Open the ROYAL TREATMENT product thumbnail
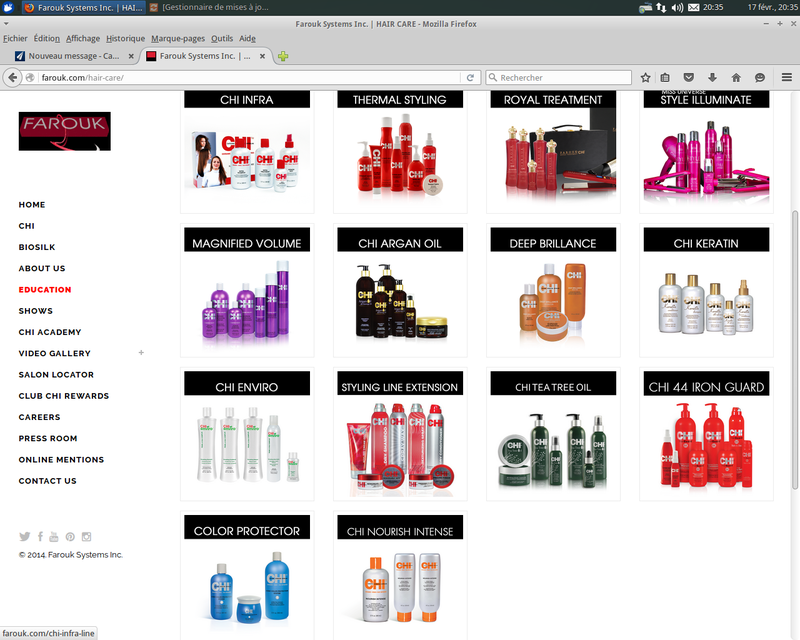The image size is (800, 640). pos(553,152)
